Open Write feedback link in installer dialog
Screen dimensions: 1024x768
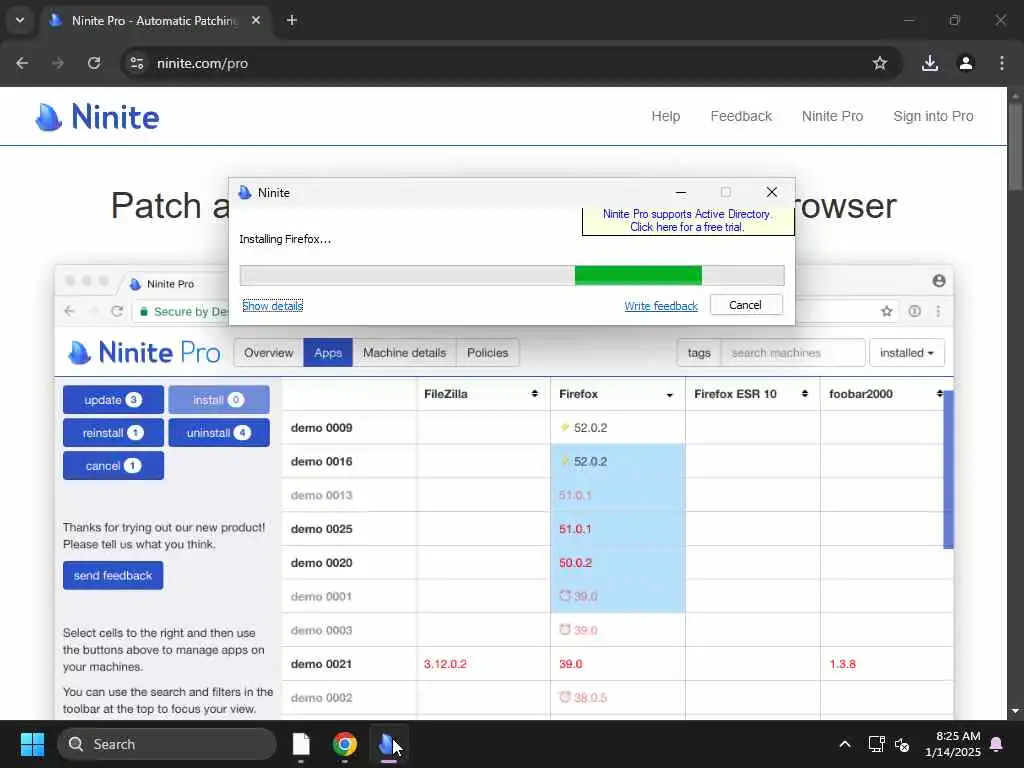click(661, 306)
